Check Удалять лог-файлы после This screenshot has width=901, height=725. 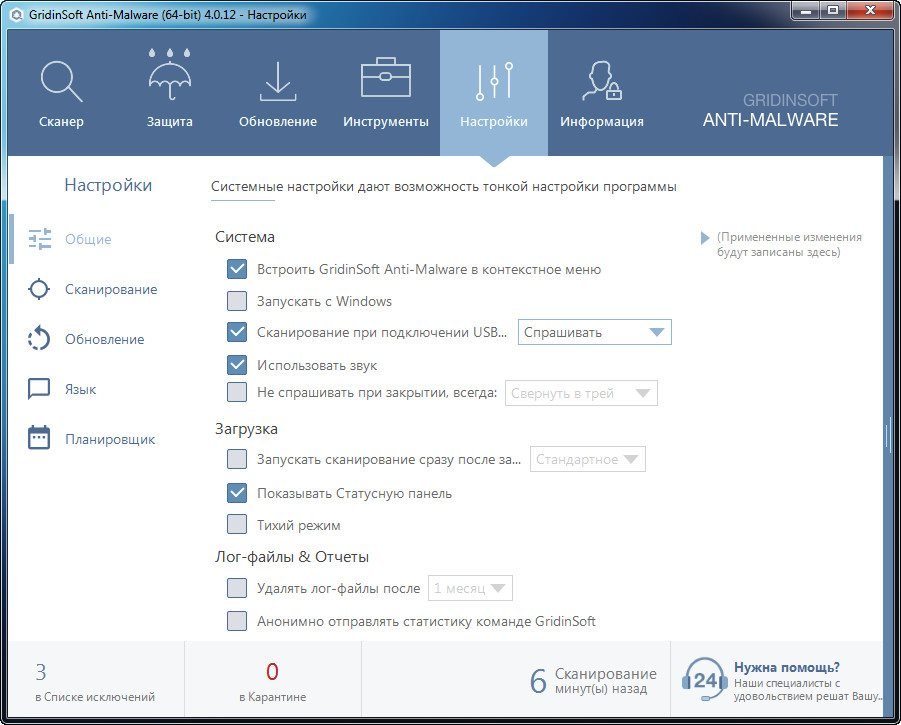point(237,588)
